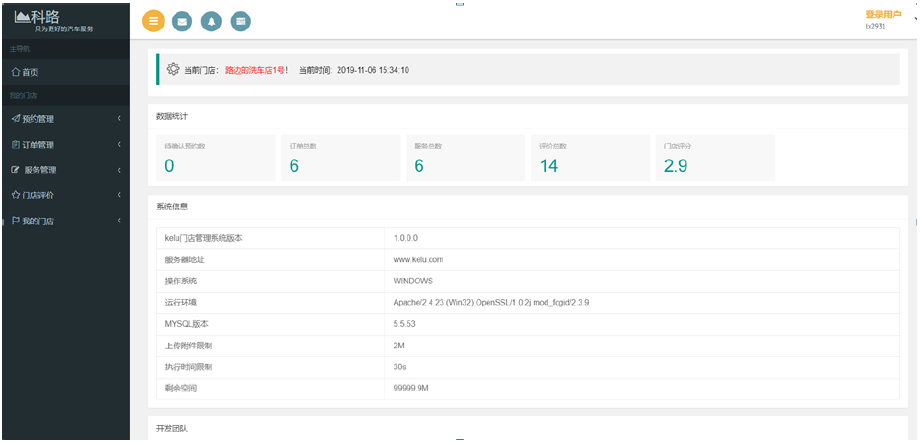Go to 首页 in the sidebar
This screenshot has width=920, height=443.
(31, 72)
